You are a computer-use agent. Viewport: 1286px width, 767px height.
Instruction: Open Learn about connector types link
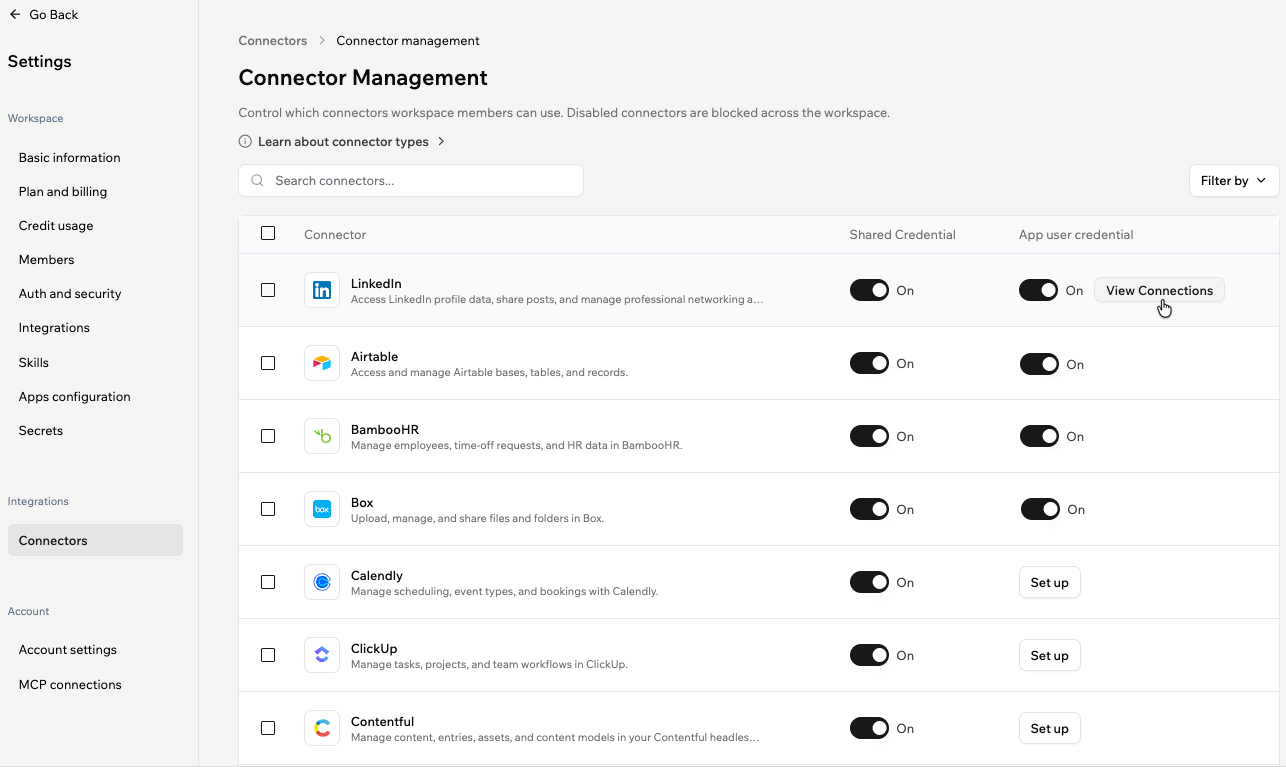click(x=343, y=142)
